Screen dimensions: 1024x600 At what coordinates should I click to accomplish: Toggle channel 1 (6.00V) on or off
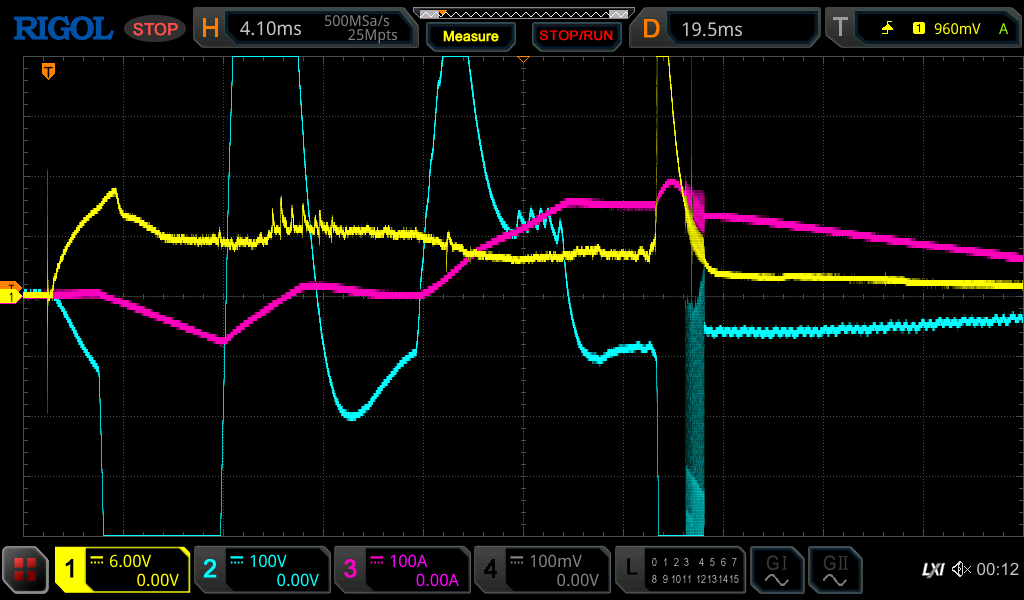pos(122,570)
